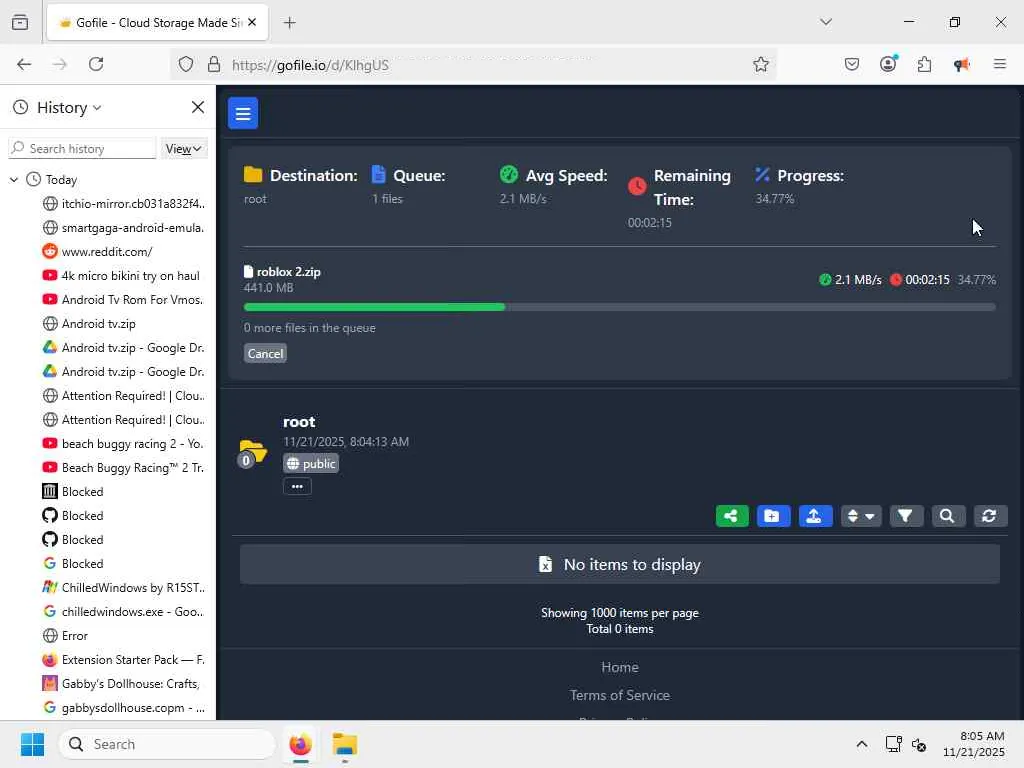Click the tracking protection shield icon

tap(186, 65)
